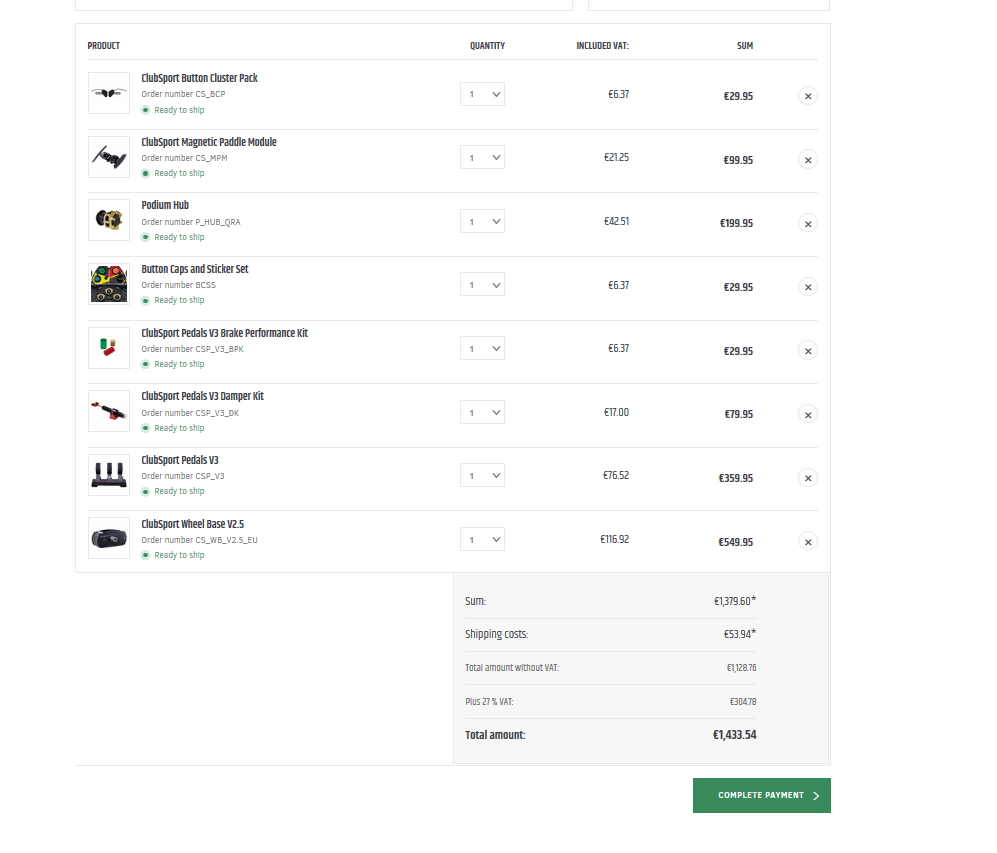Open quantity dropdown for Wheel Base V2.5

point(483,540)
